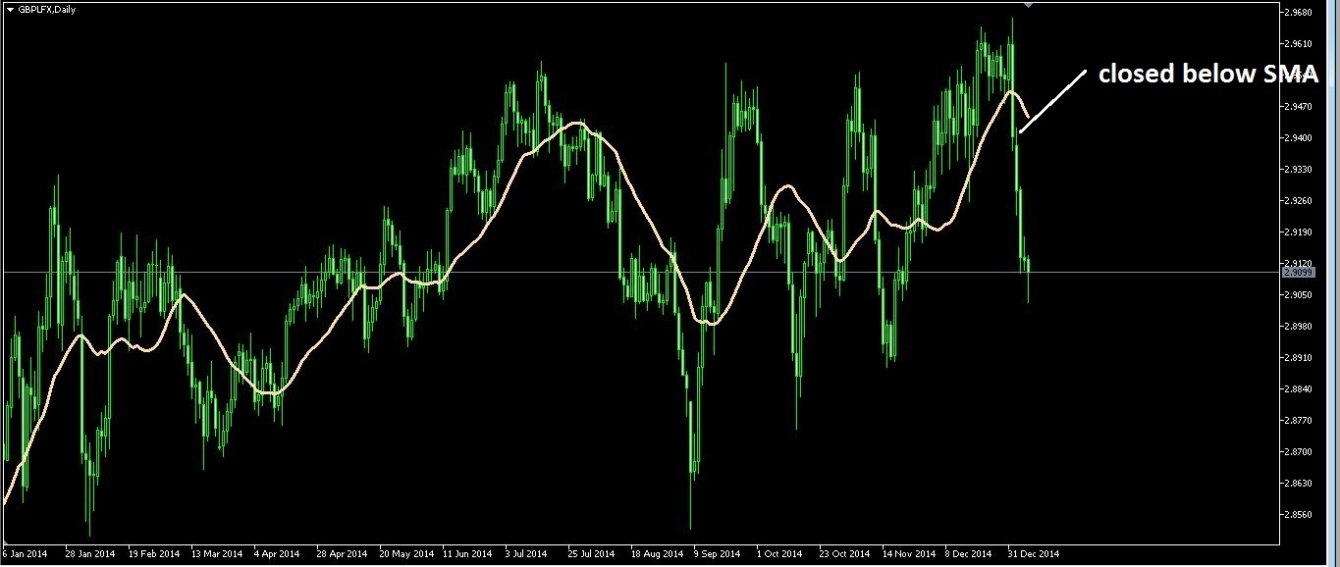Click the 6 Jan 2014 date label
Screen dimensions: 1340x567
[25, 553]
